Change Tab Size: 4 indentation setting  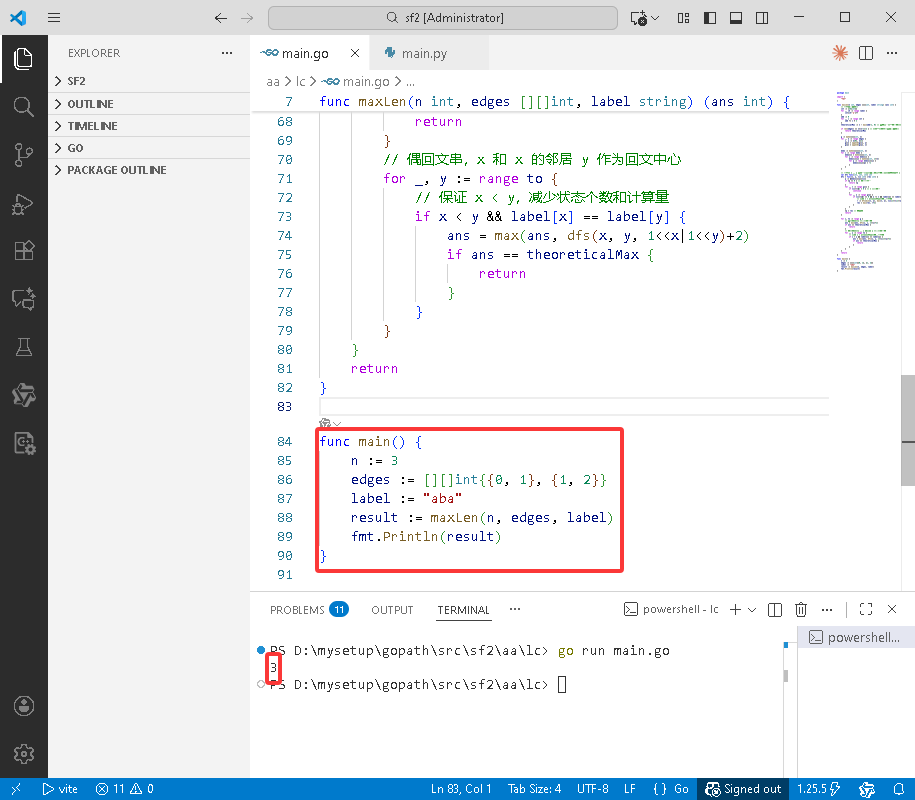[535, 789]
